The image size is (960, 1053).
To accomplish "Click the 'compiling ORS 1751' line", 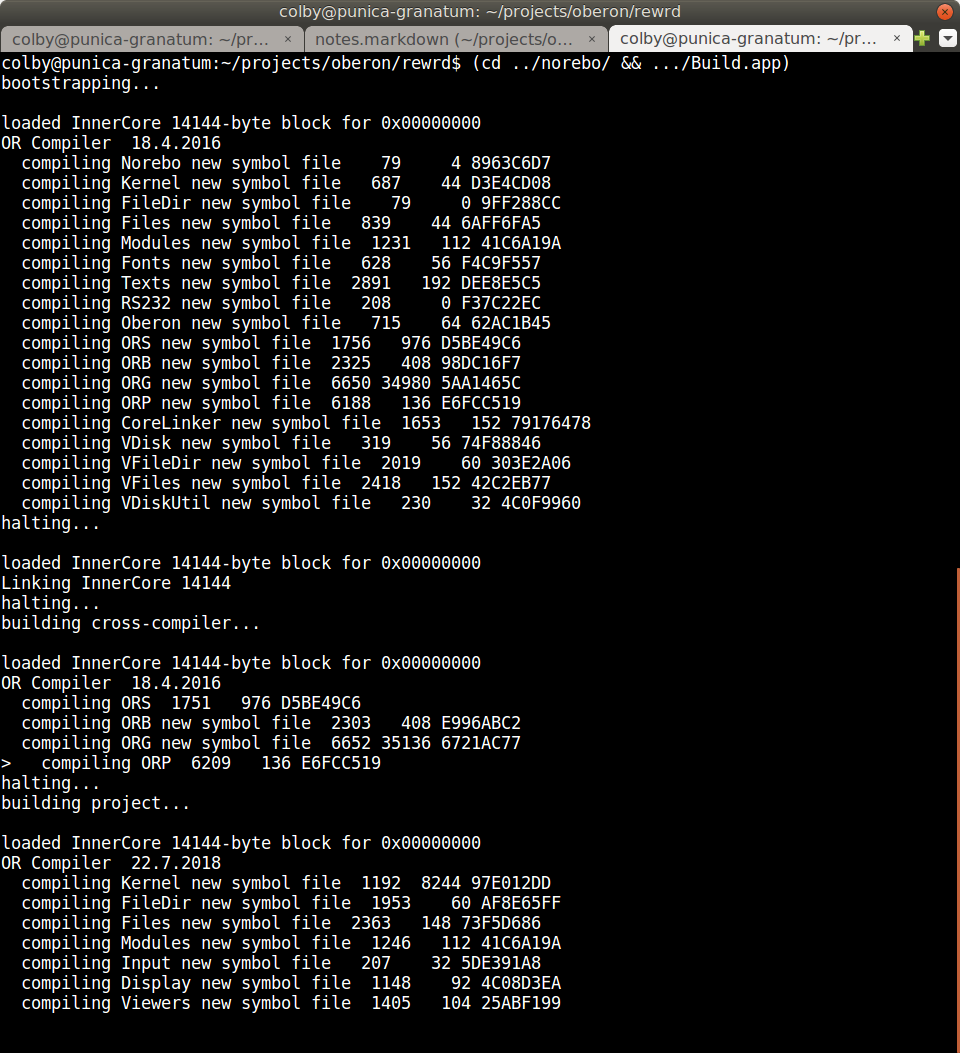I will pos(191,703).
